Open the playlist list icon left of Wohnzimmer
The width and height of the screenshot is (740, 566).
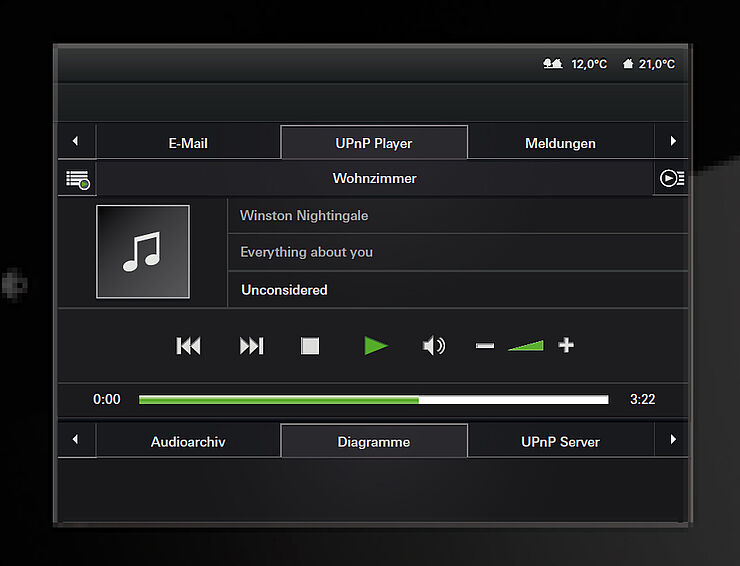click(77, 179)
